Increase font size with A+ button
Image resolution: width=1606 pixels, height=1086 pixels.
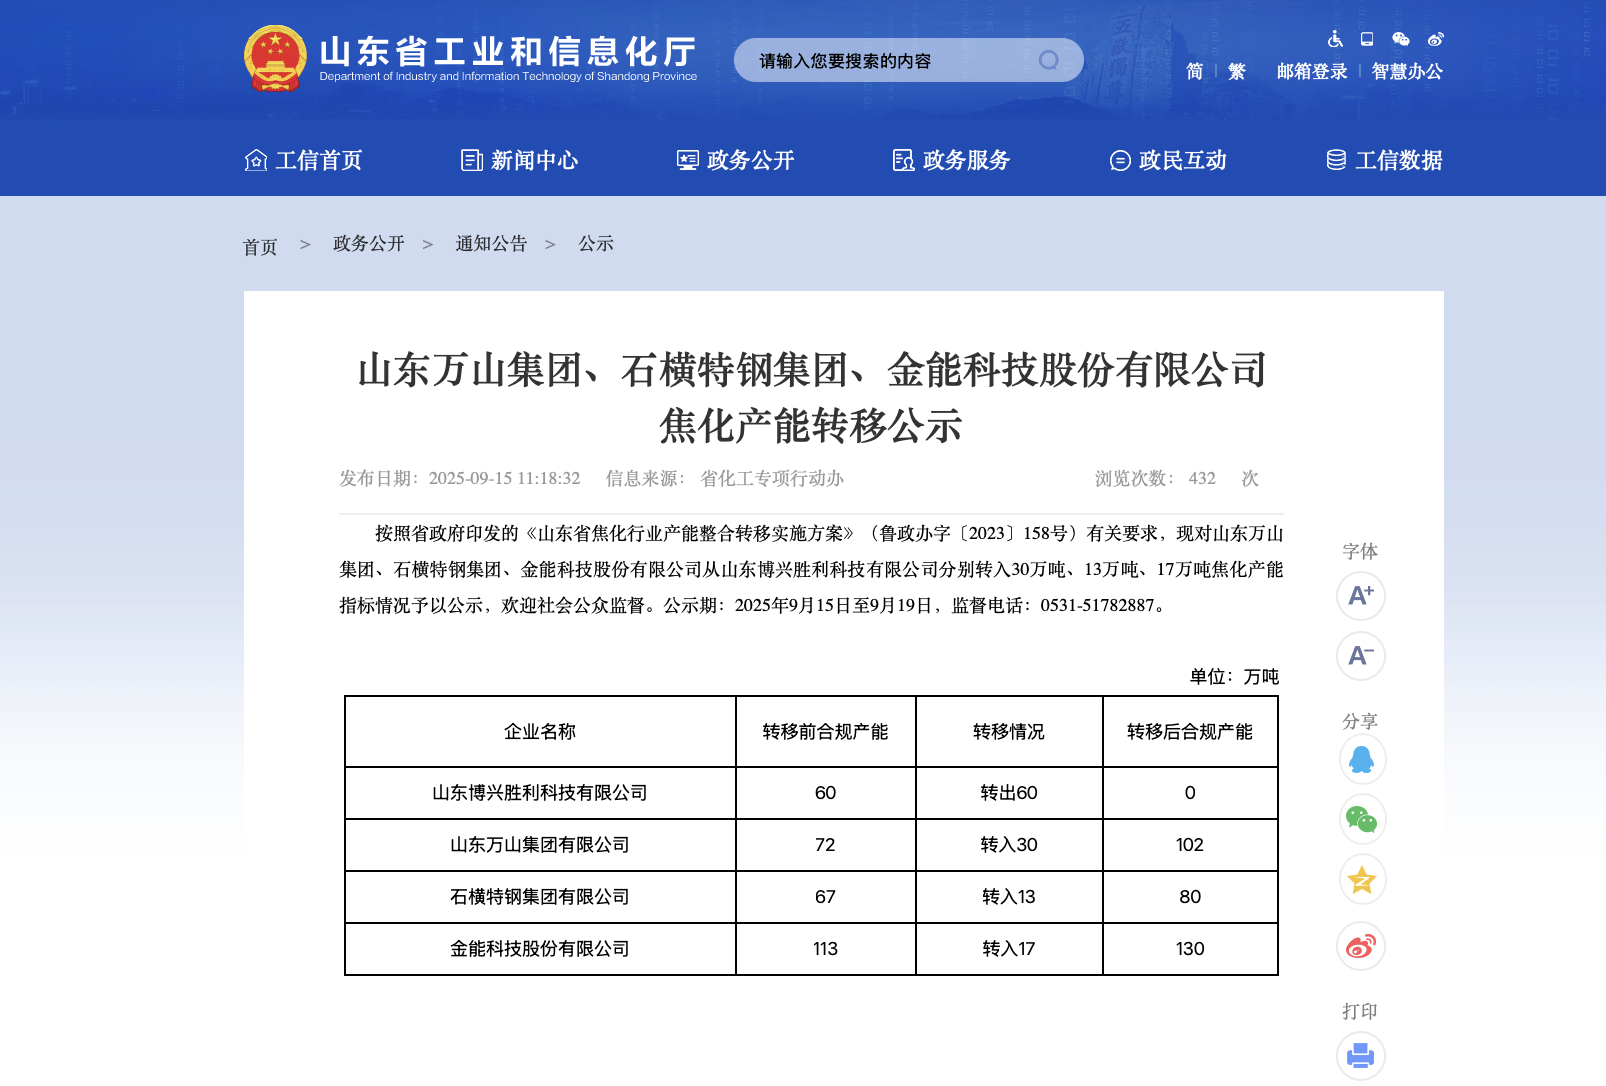tap(1361, 596)
